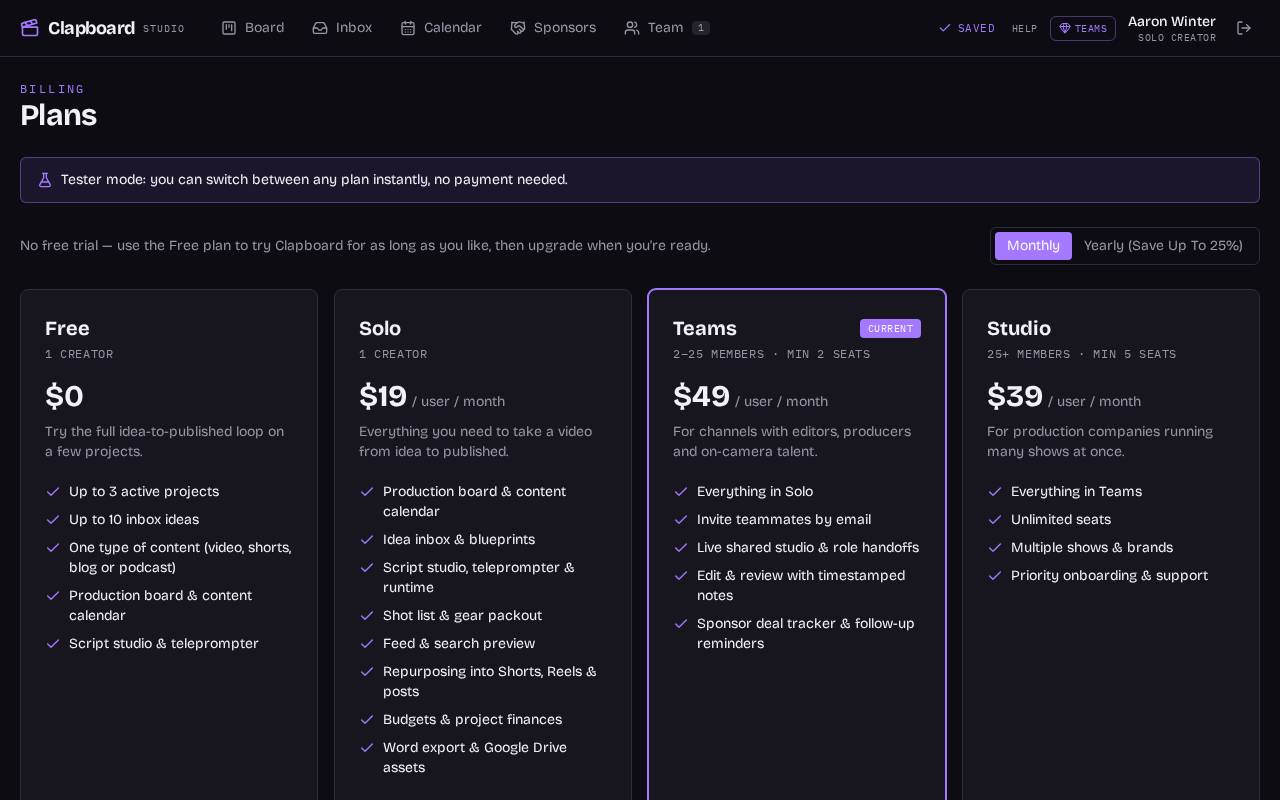Click checkmark beside Invite teammates by email
This screenshot has width=1280, height=800.
point(681,520)
